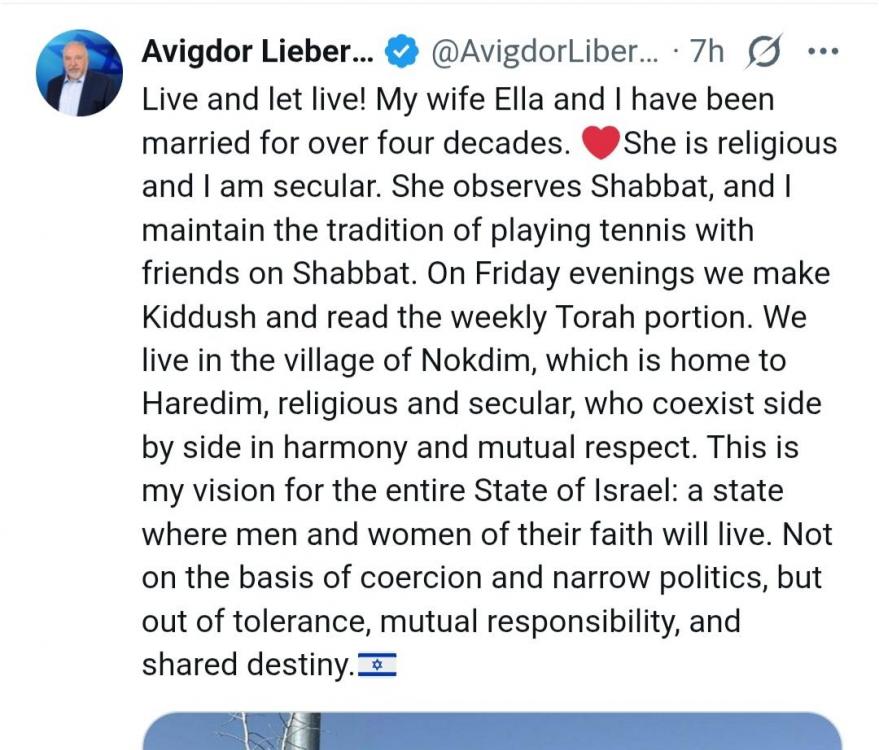Click the phrase 'Live and let live!'
The width and height of the screenshot is (879, 750).
pos(253,100)
